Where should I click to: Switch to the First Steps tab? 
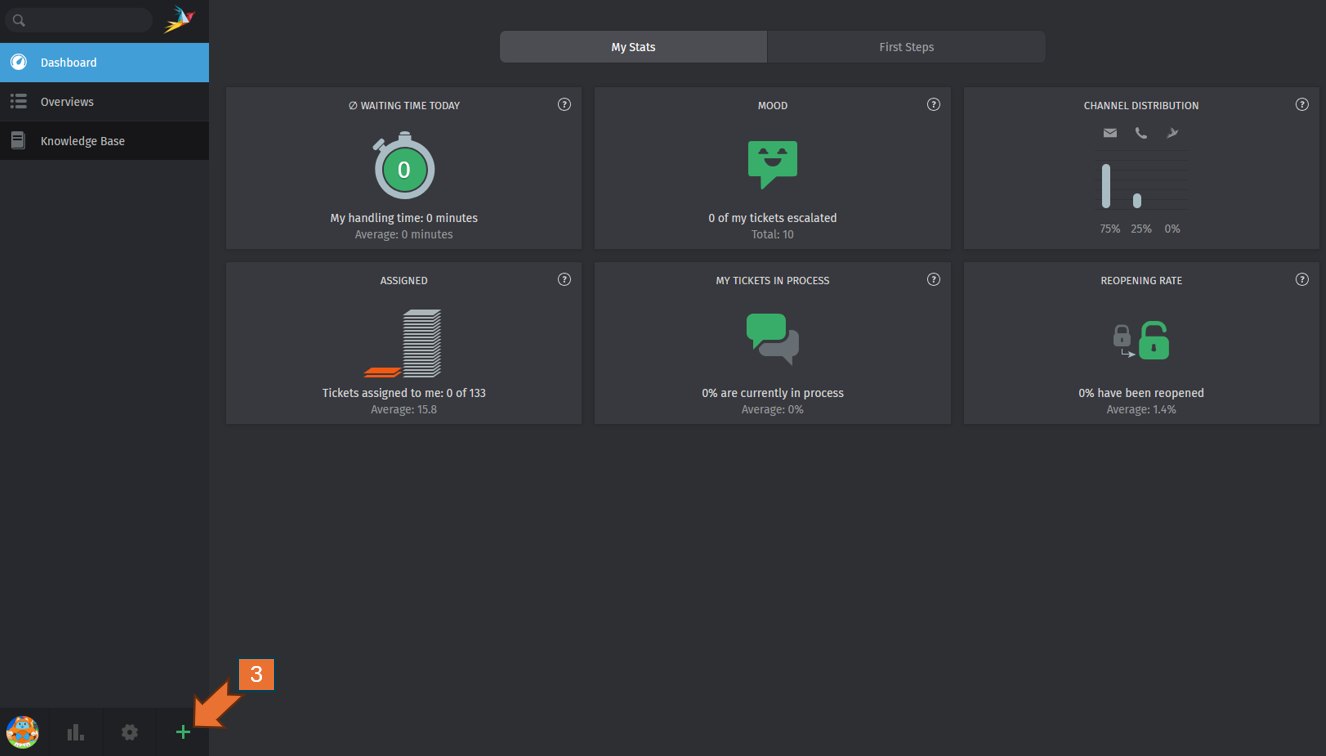906,47
